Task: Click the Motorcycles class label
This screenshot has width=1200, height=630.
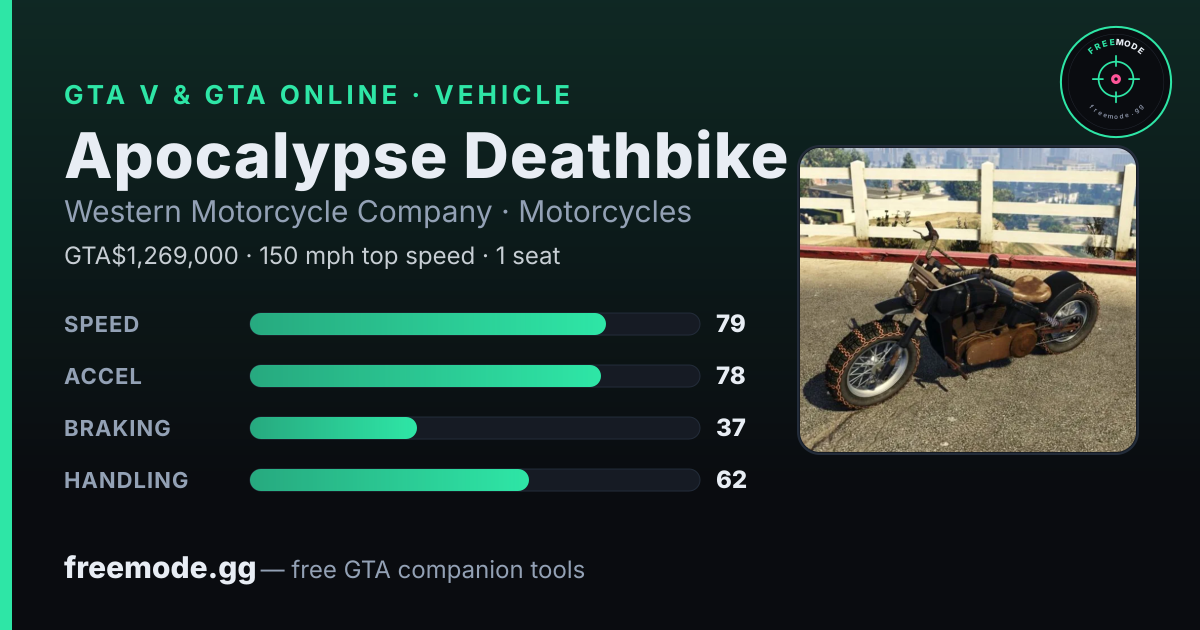Action: coord(605,212)
